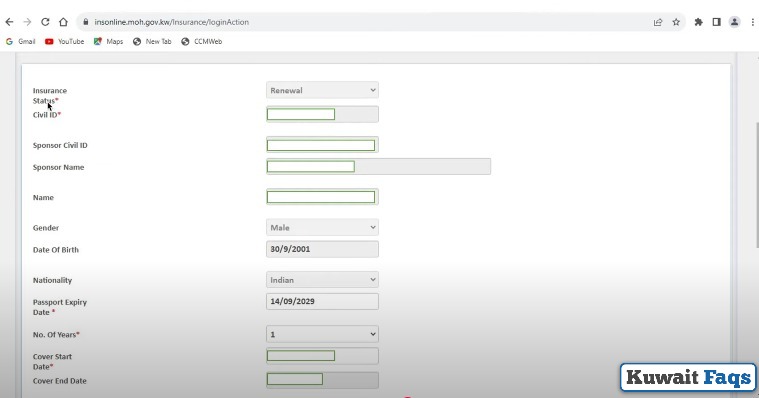Open Nationality dropdown showing Indian
Screen dimensions: 759x398
[322, 279]
